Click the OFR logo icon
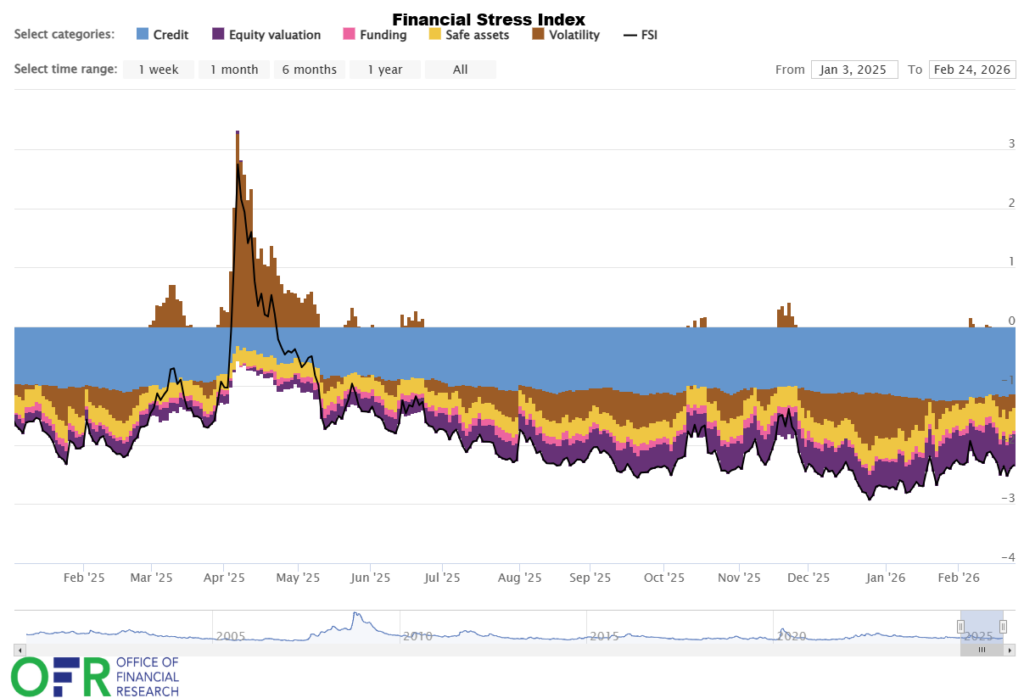This screenshot has width=1024, height=698. click(60, 676)
